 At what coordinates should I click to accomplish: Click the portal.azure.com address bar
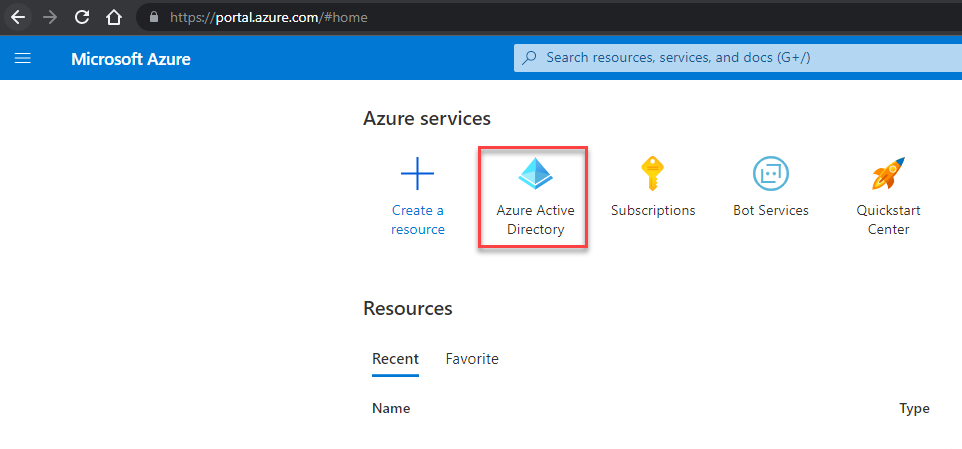point(548,17)
